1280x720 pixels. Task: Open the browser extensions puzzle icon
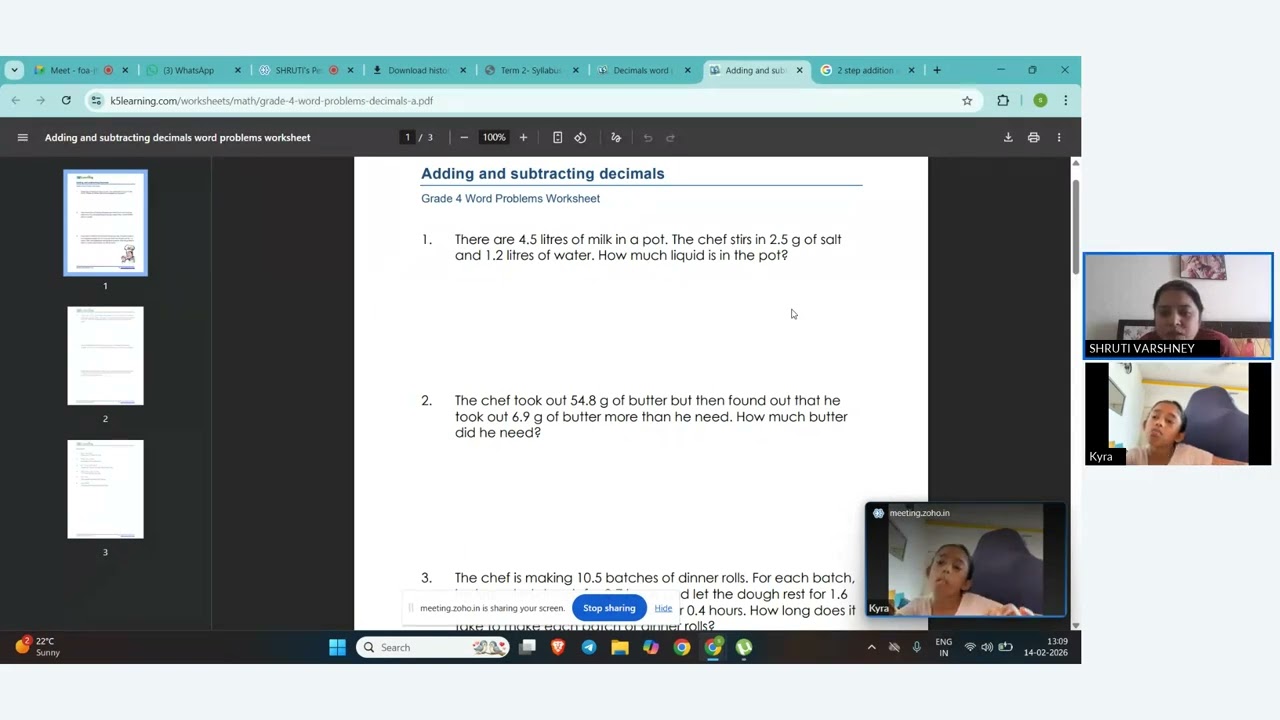(x=1003, y=101)
